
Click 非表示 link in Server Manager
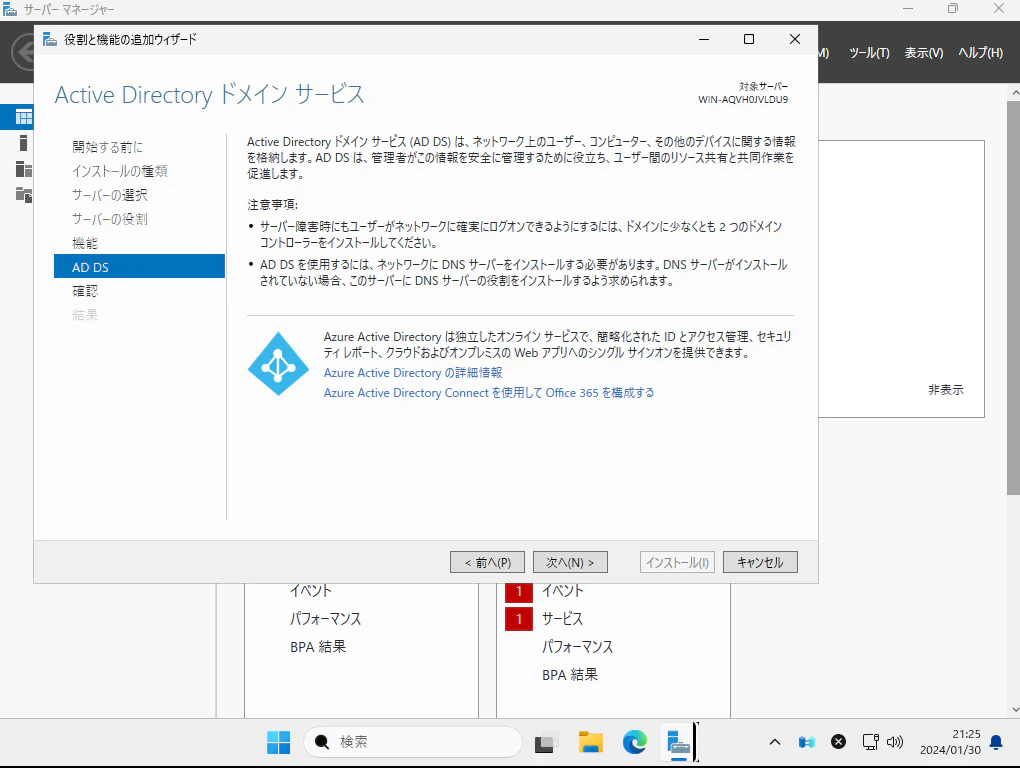point(946,390)
